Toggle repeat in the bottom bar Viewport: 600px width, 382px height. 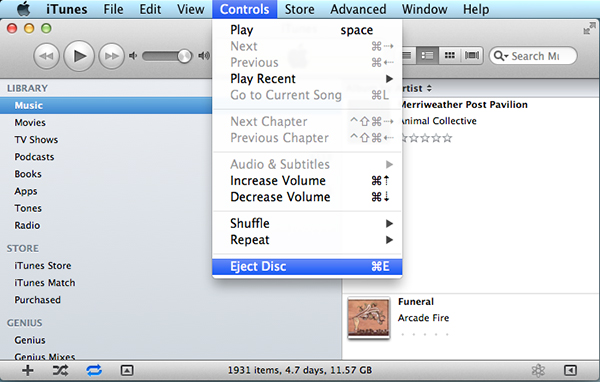[94, 370]
